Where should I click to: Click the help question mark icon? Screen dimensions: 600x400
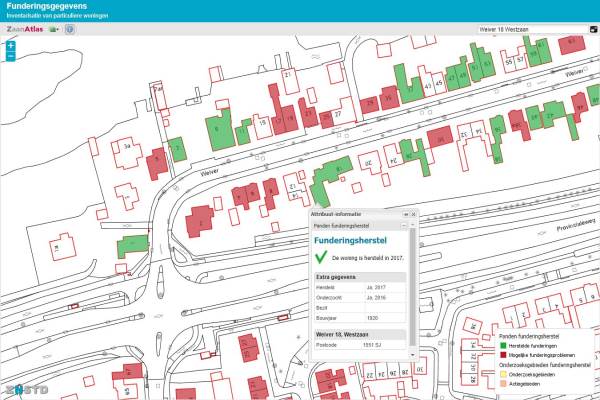tap(71, 30)
